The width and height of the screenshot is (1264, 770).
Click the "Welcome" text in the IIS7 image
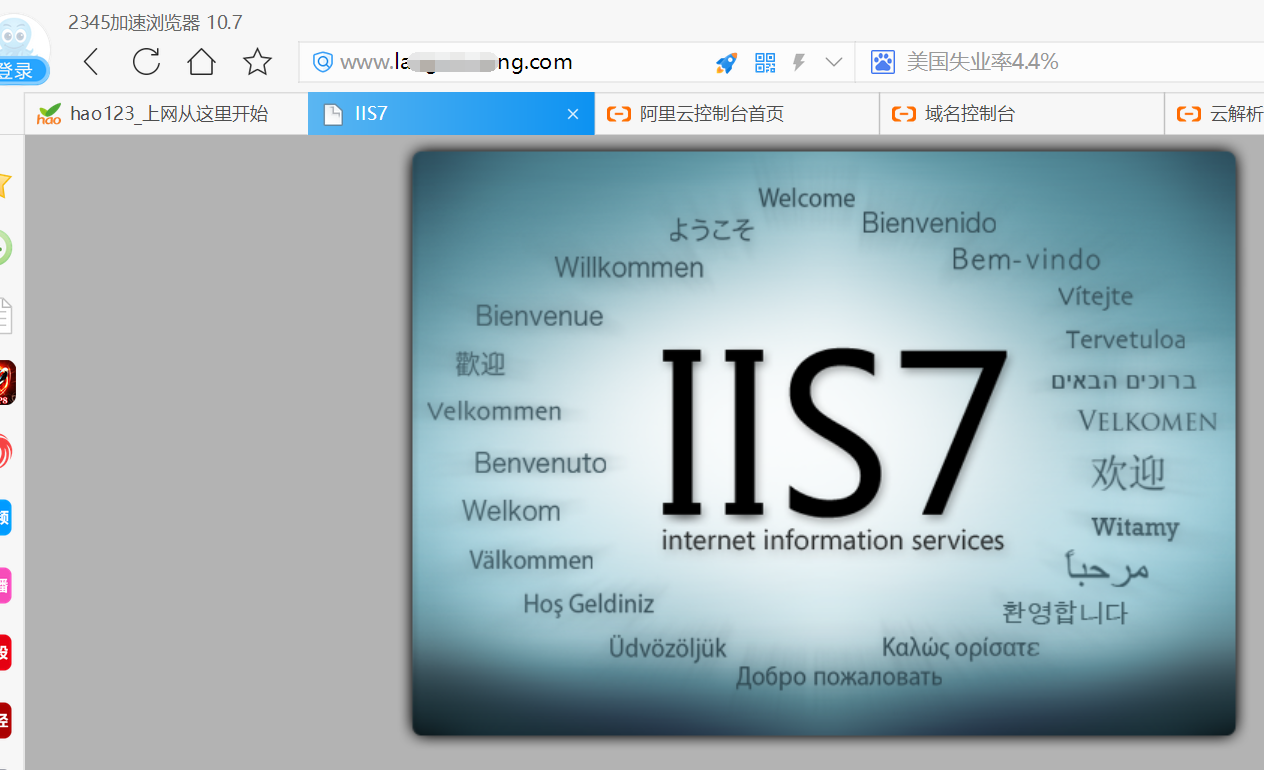(807, 198)
